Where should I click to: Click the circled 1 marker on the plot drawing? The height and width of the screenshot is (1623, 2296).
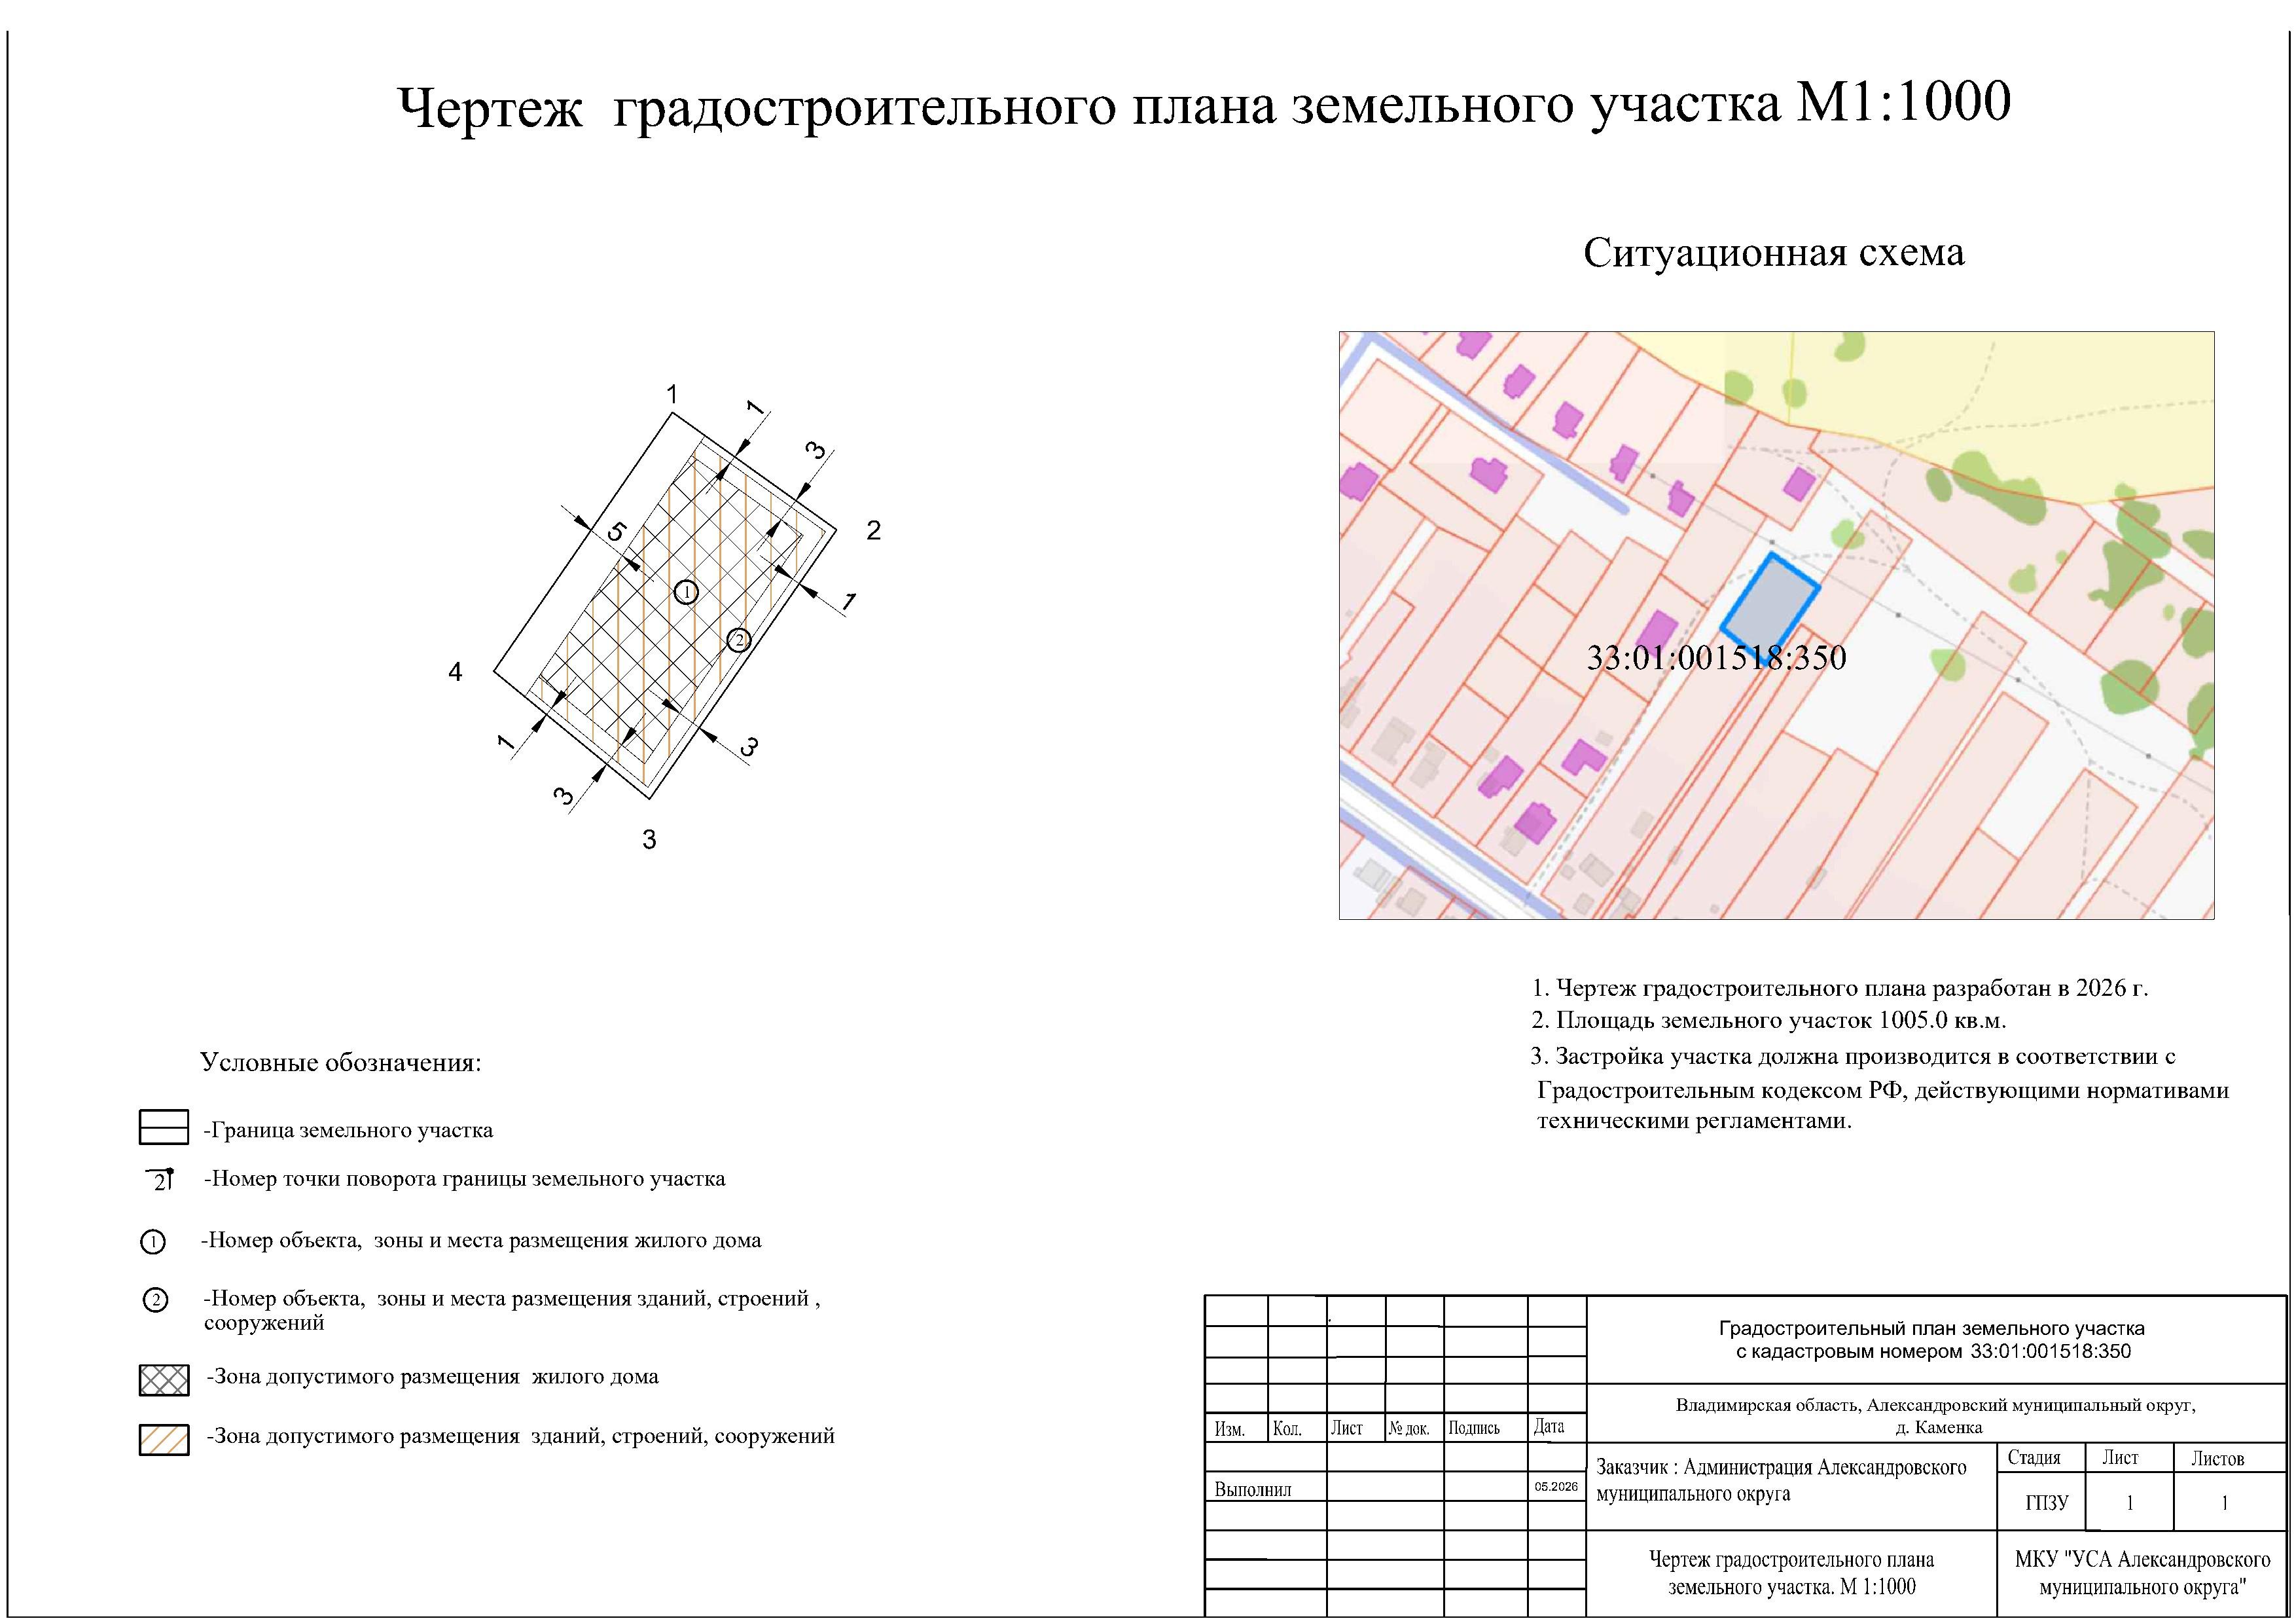point(686,592)
